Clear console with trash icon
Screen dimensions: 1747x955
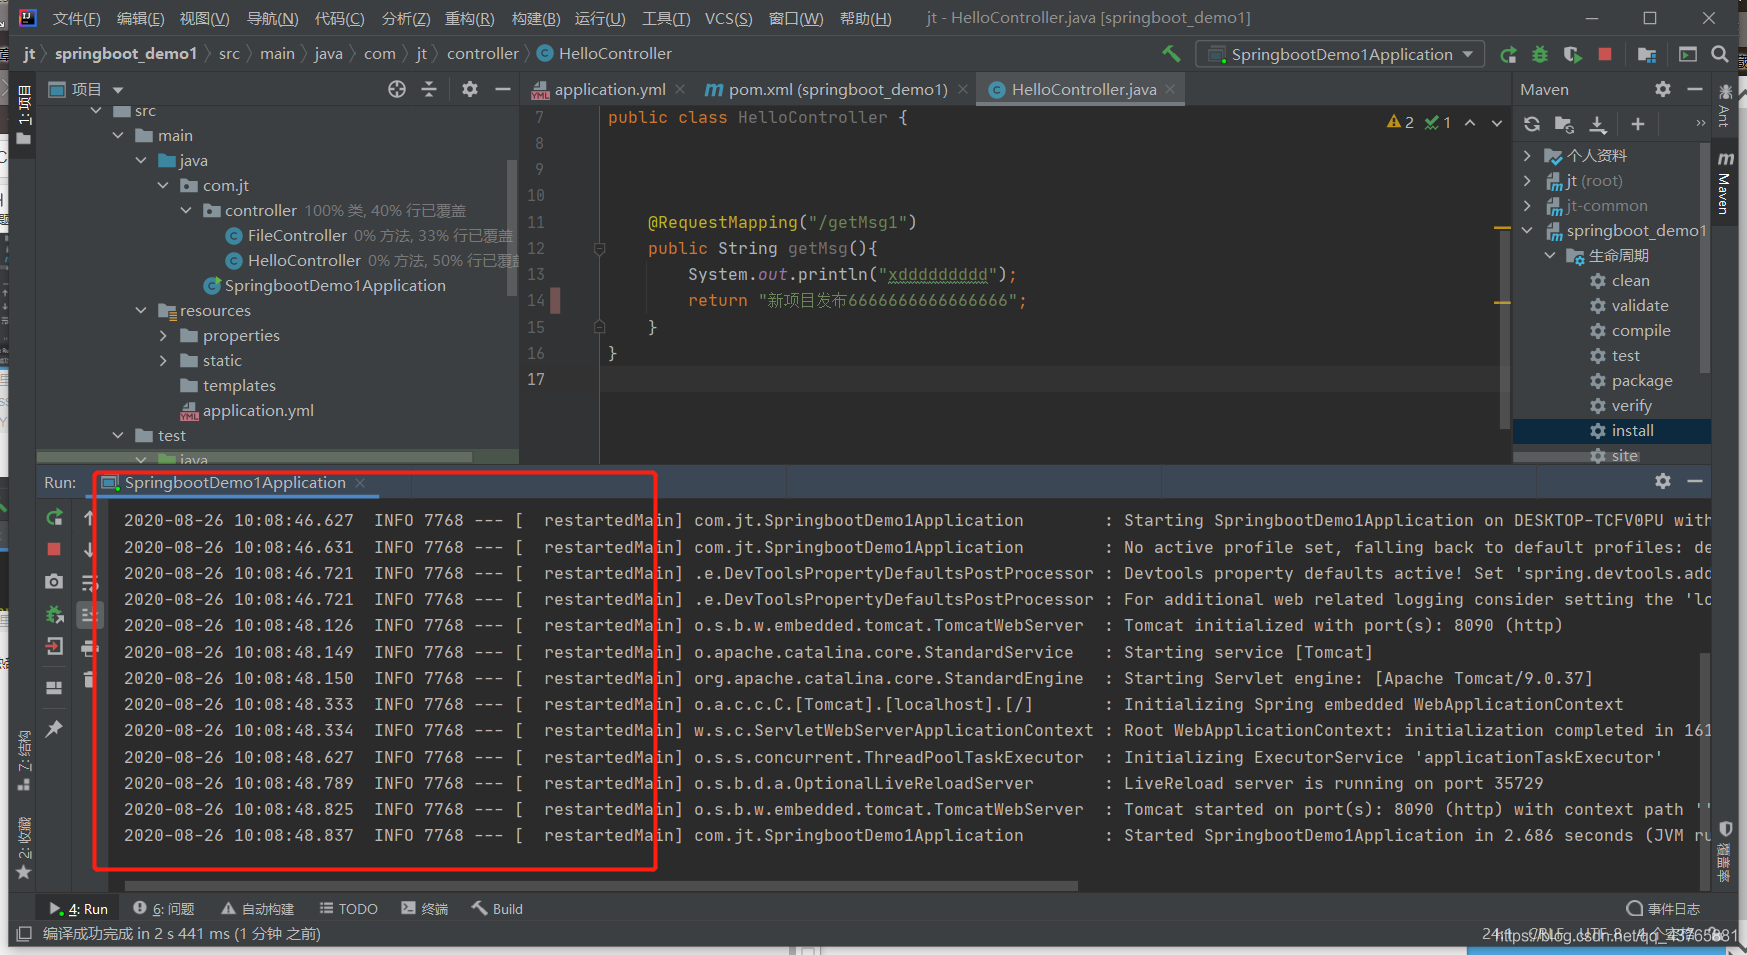click(x=89, y=680)
